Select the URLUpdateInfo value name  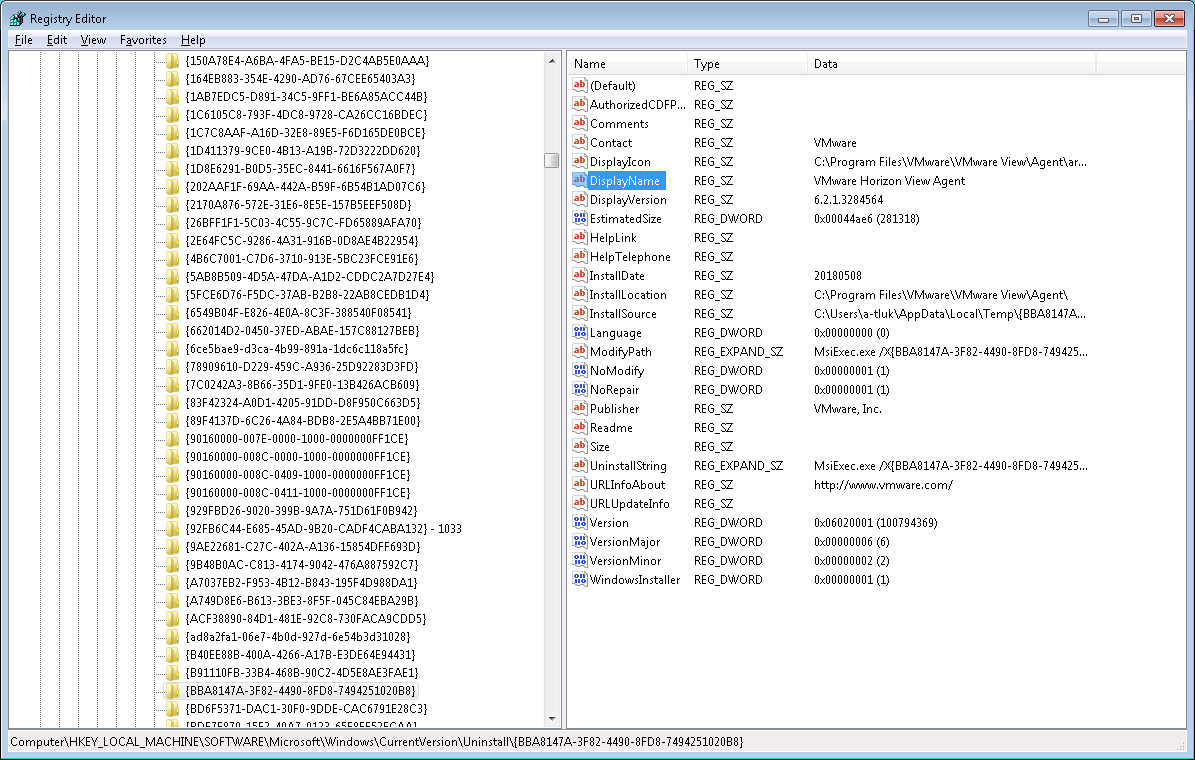tap(630, 504)
